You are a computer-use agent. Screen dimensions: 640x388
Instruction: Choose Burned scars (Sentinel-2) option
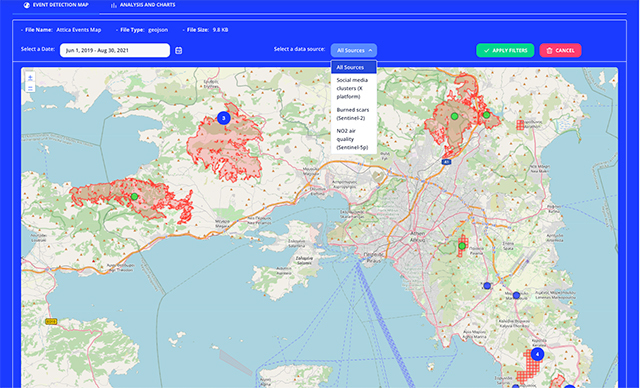point(354,114)
